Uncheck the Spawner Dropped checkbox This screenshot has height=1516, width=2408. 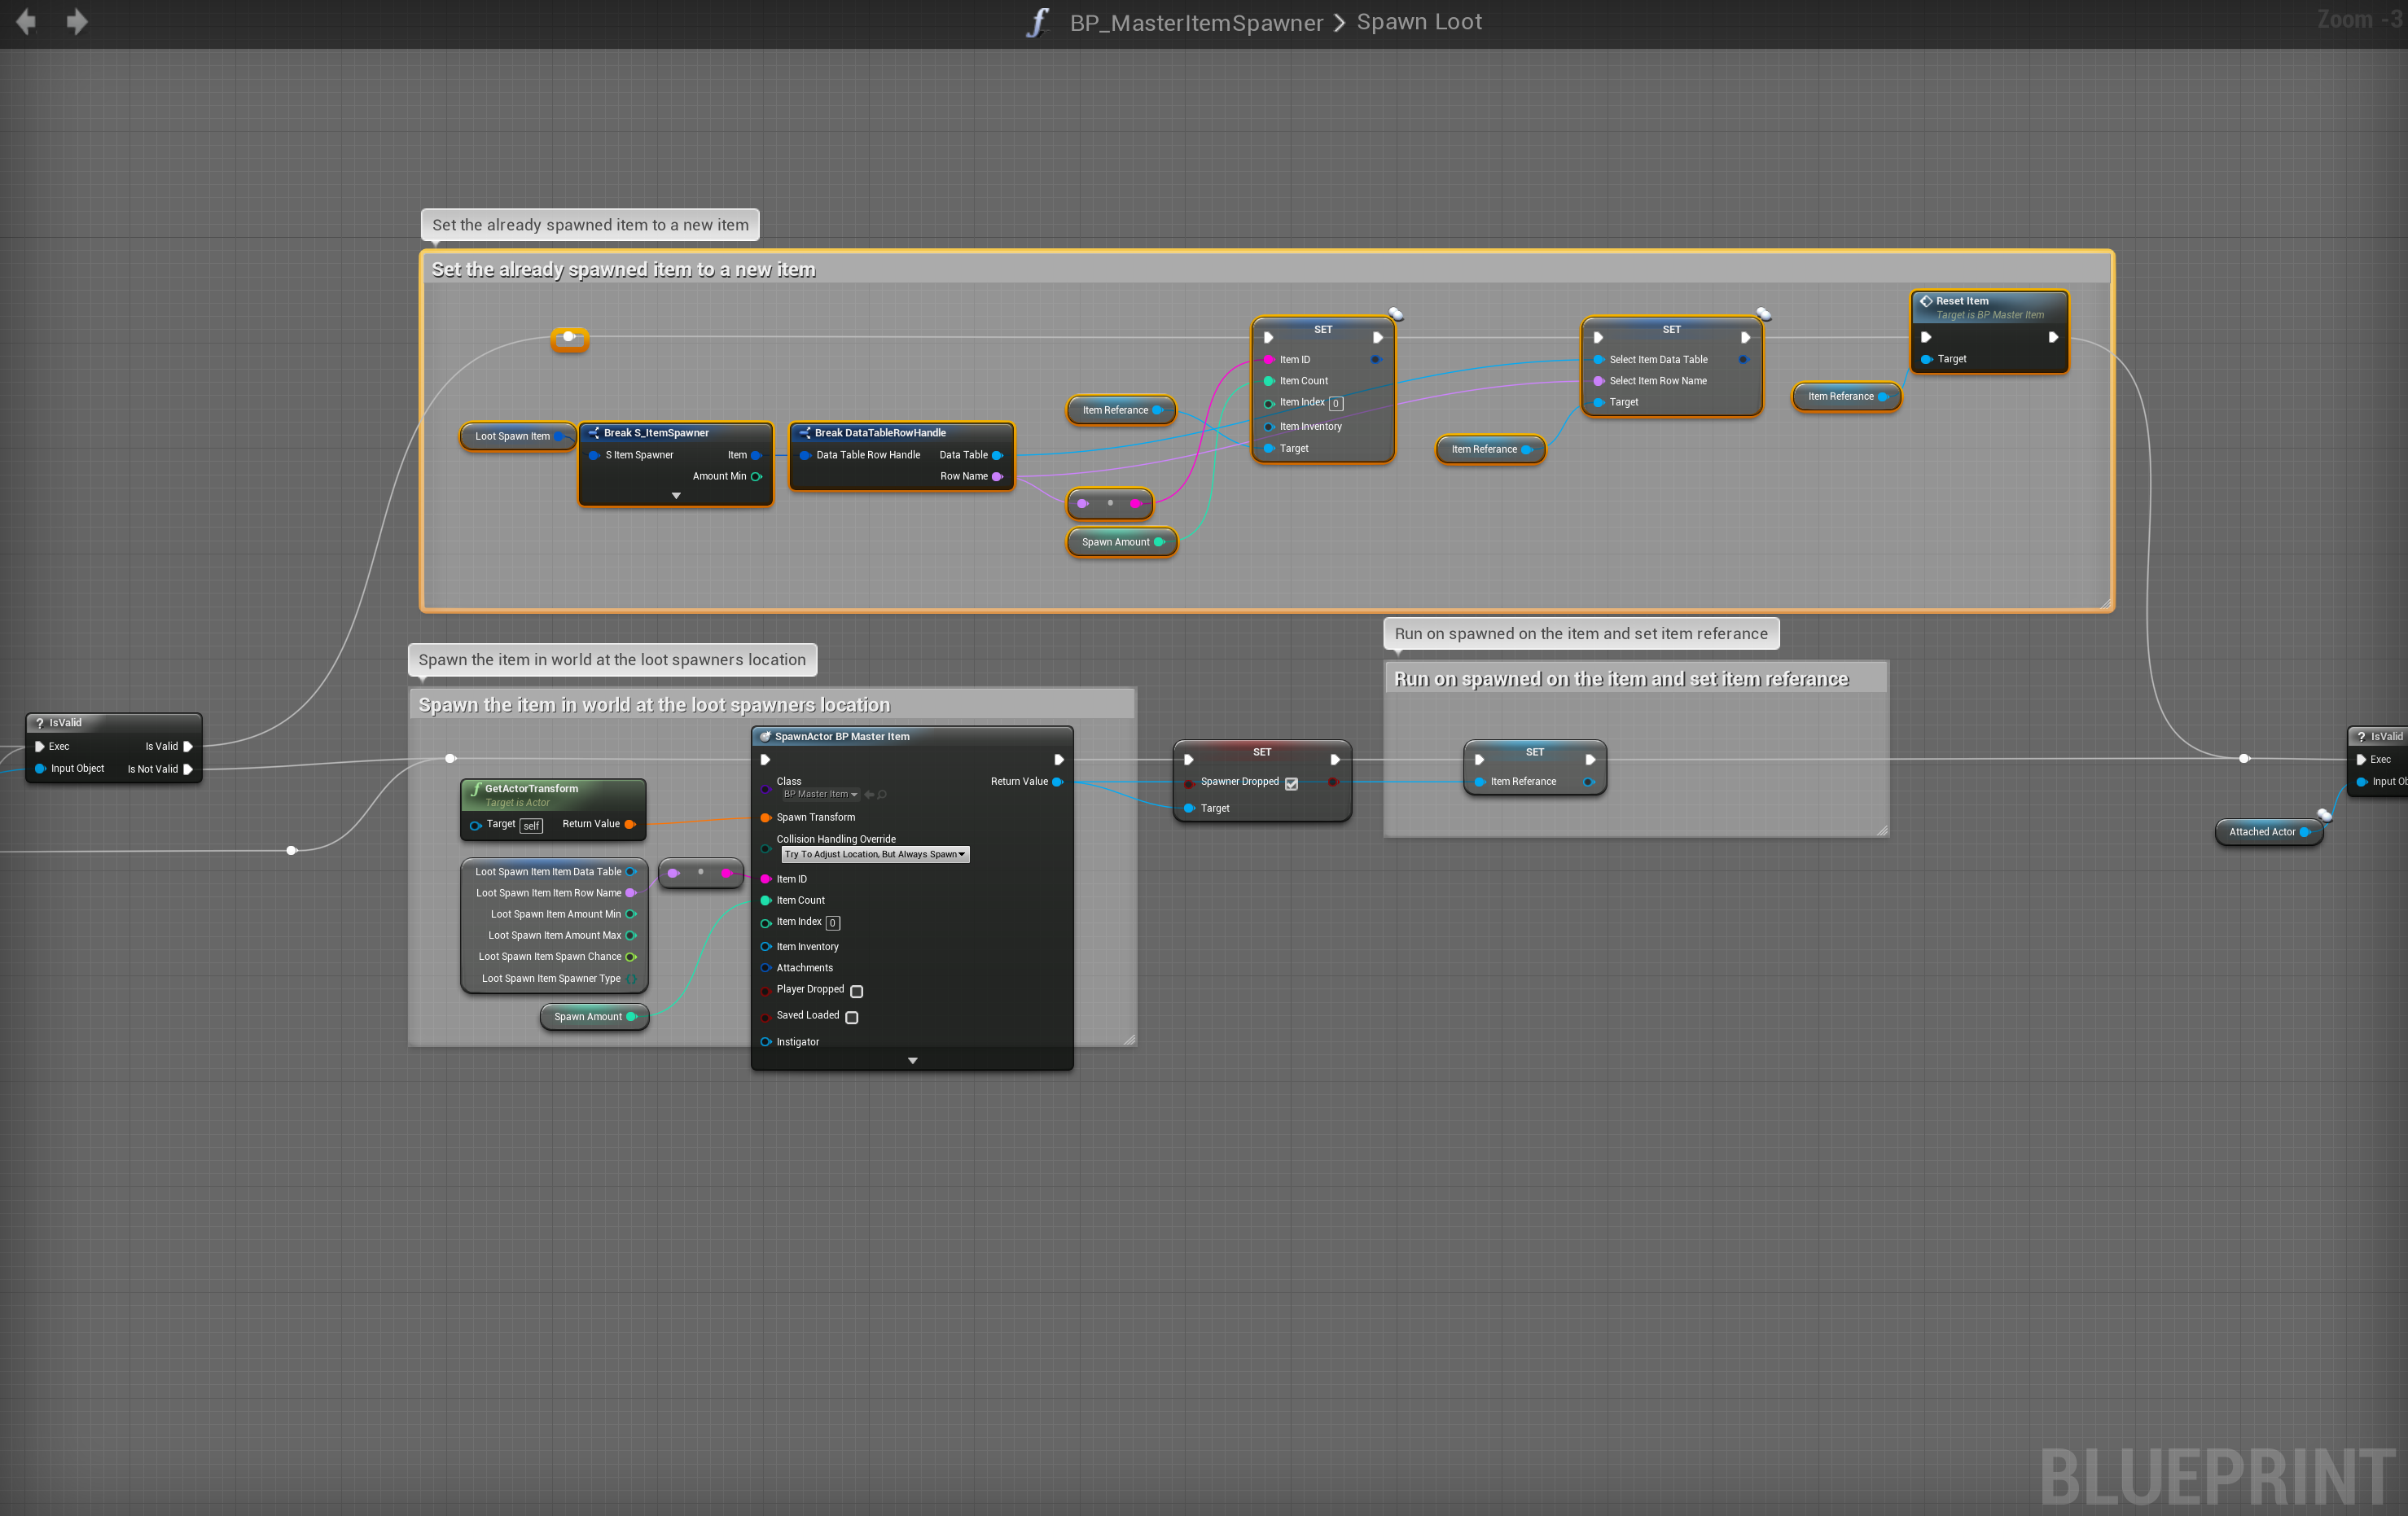point(1291,783)
